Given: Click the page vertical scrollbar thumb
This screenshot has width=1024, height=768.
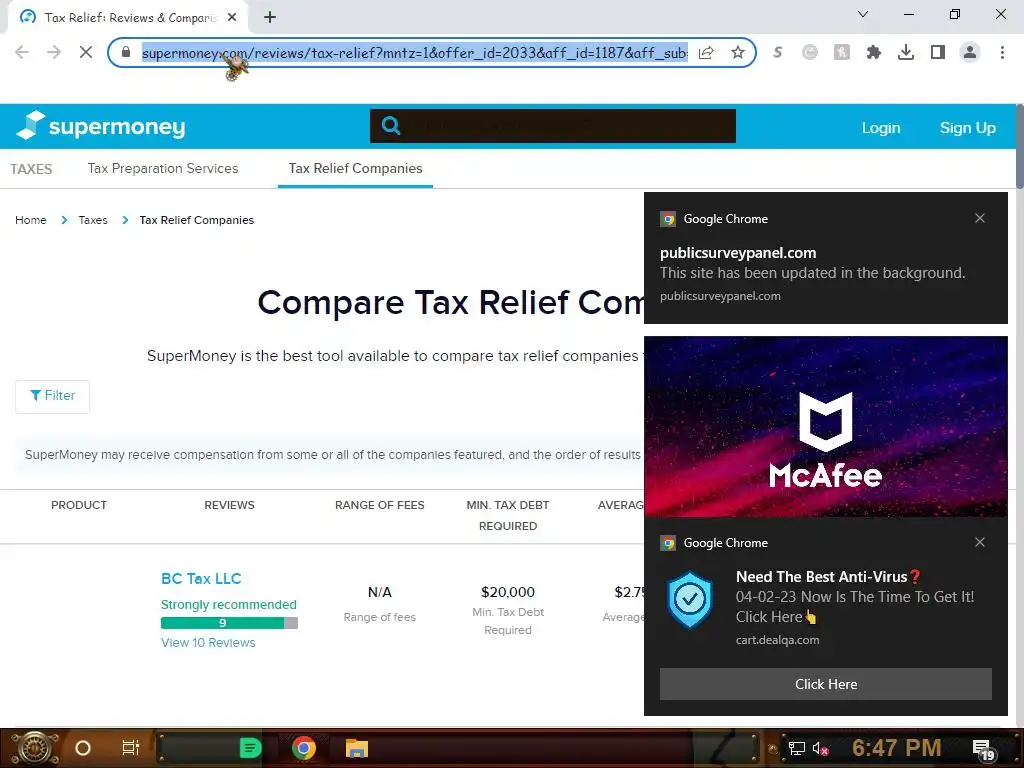Looking at the screenshot, I should point(1019,146).
